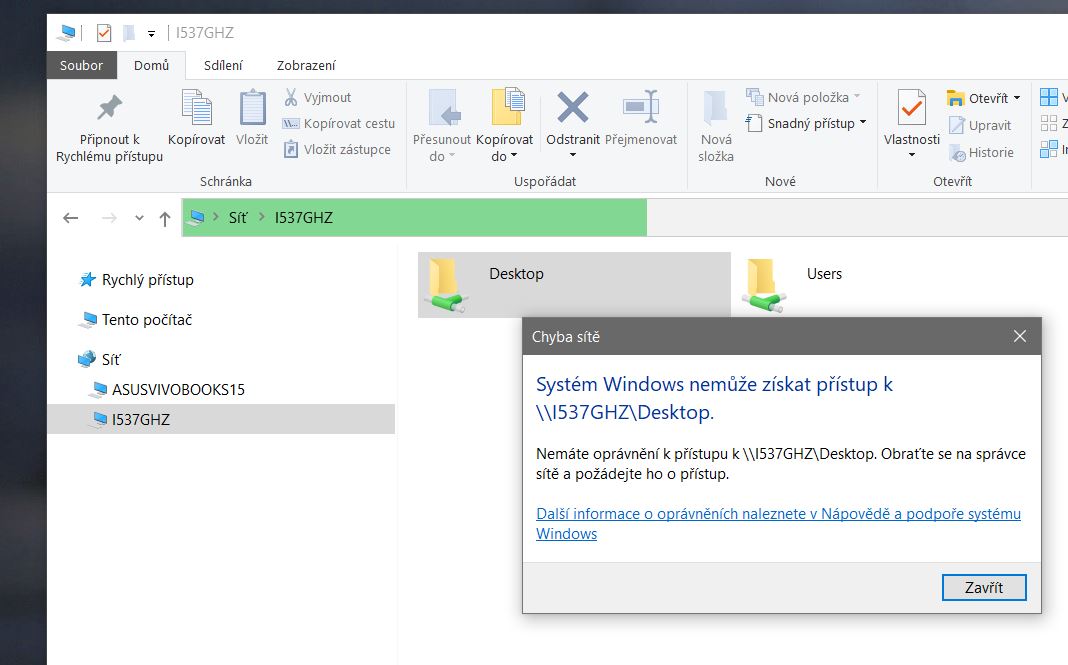
Task: Switch to the Zobrazení ribbon tab
Action: click(306, 65)
